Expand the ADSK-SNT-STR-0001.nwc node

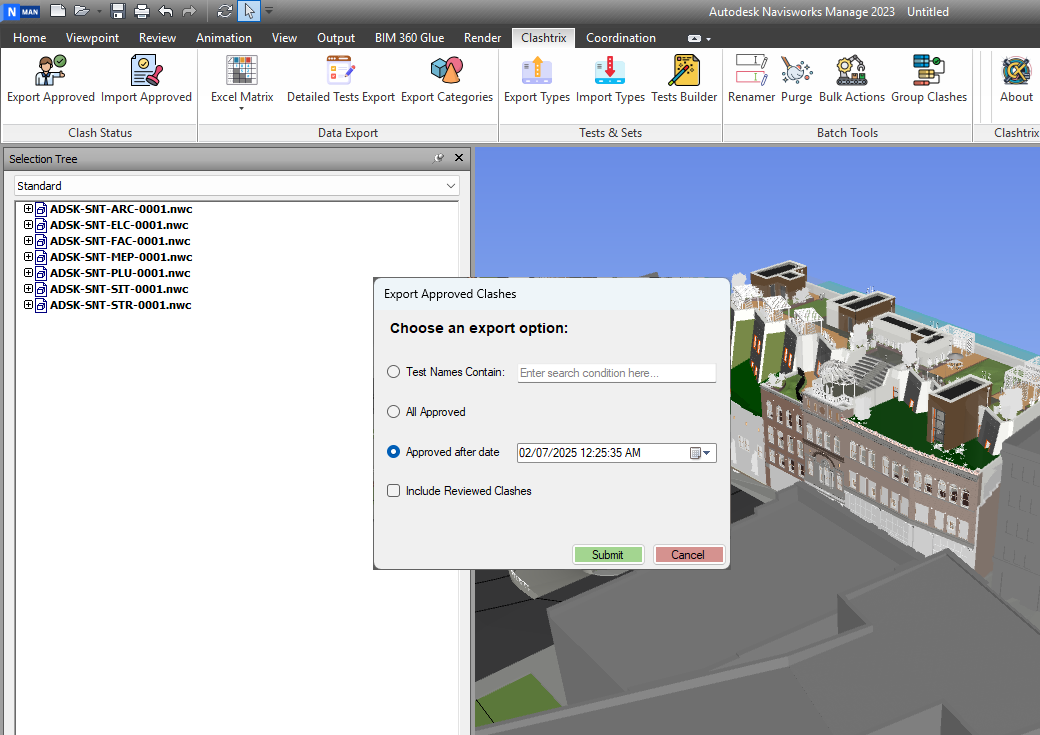pos(28,304)
